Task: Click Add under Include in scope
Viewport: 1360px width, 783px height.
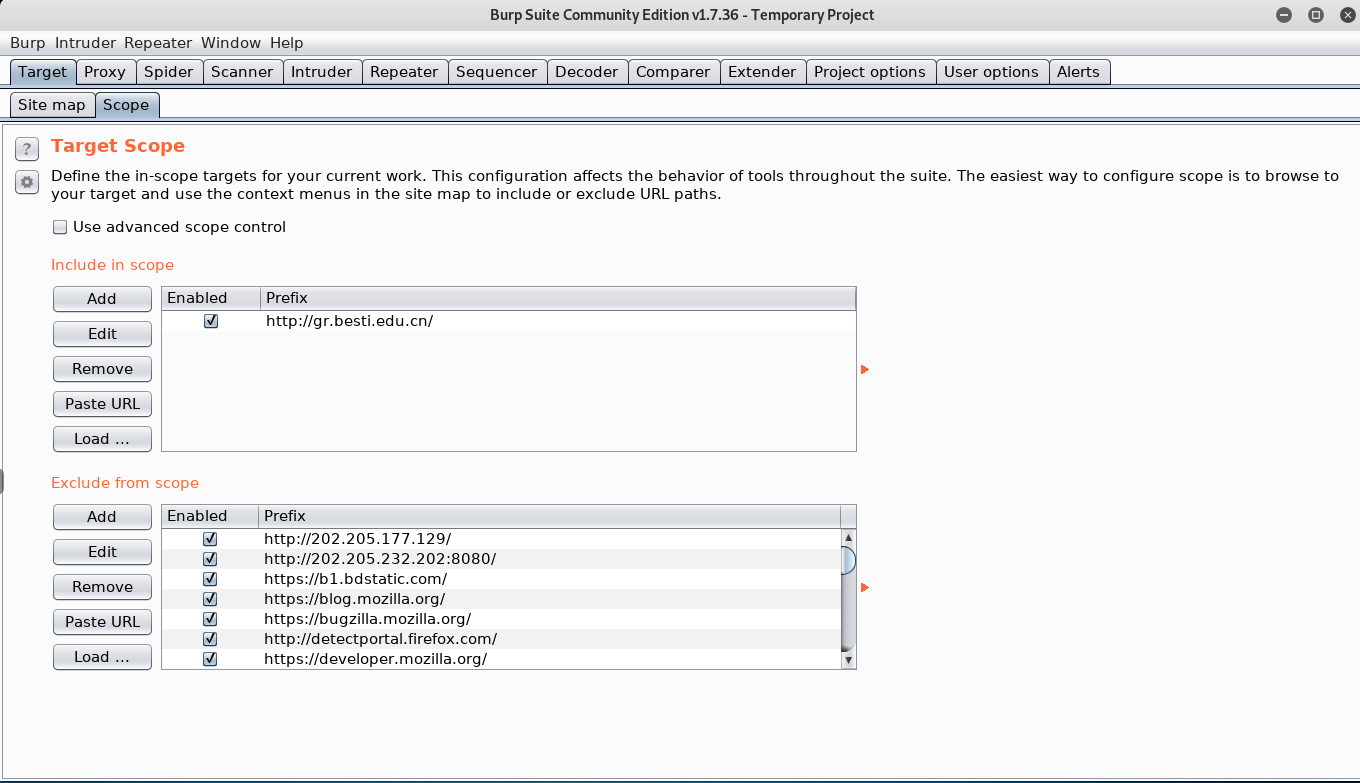Action: (102, 299)
